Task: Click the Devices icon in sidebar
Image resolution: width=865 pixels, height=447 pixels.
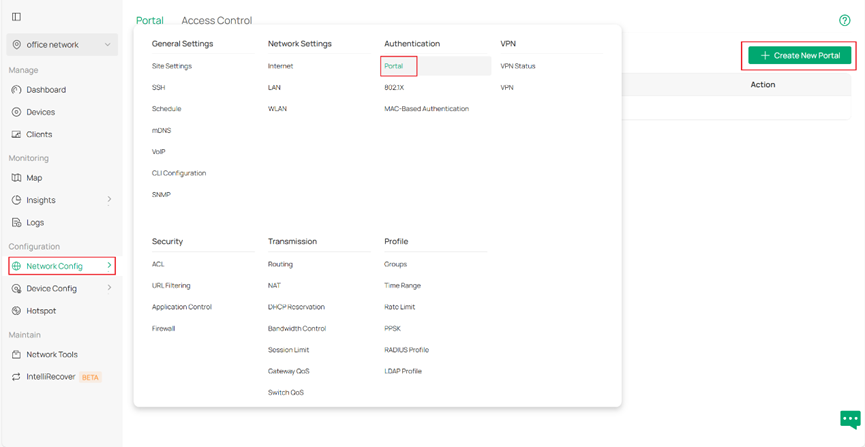Action: (x=16, y=112)
